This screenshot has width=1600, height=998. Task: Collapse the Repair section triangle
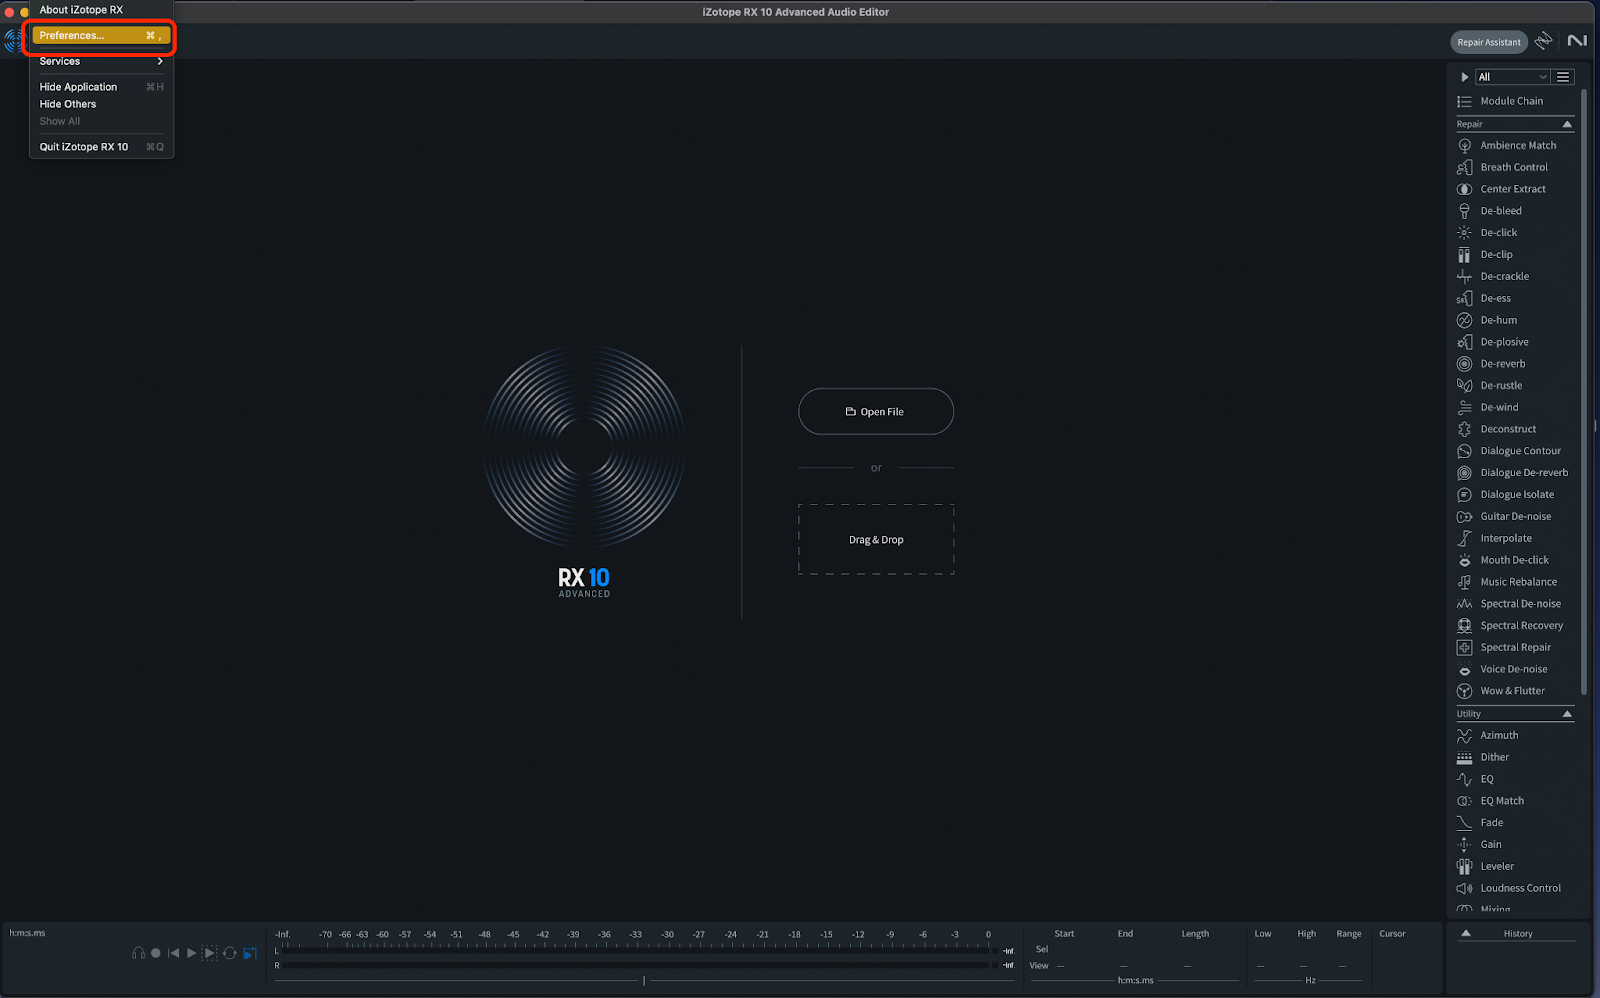[x=1567, y=124]
